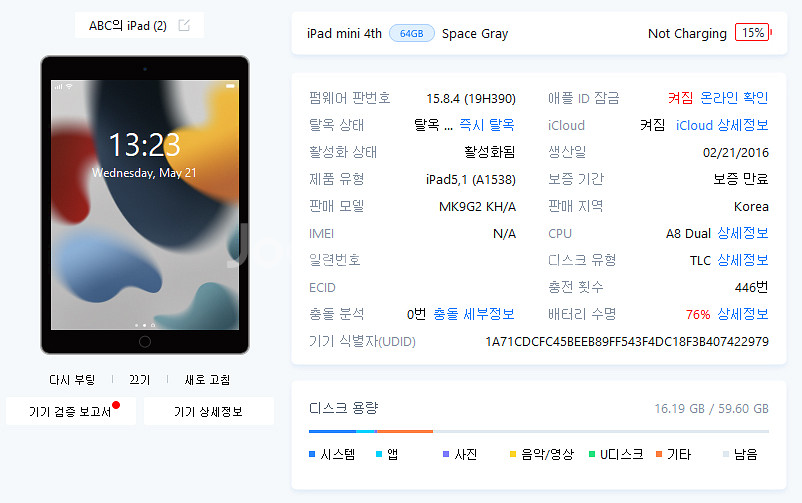Click the iPad lock screen preview image
Screen dimensions: 802x503
point(145,205)
